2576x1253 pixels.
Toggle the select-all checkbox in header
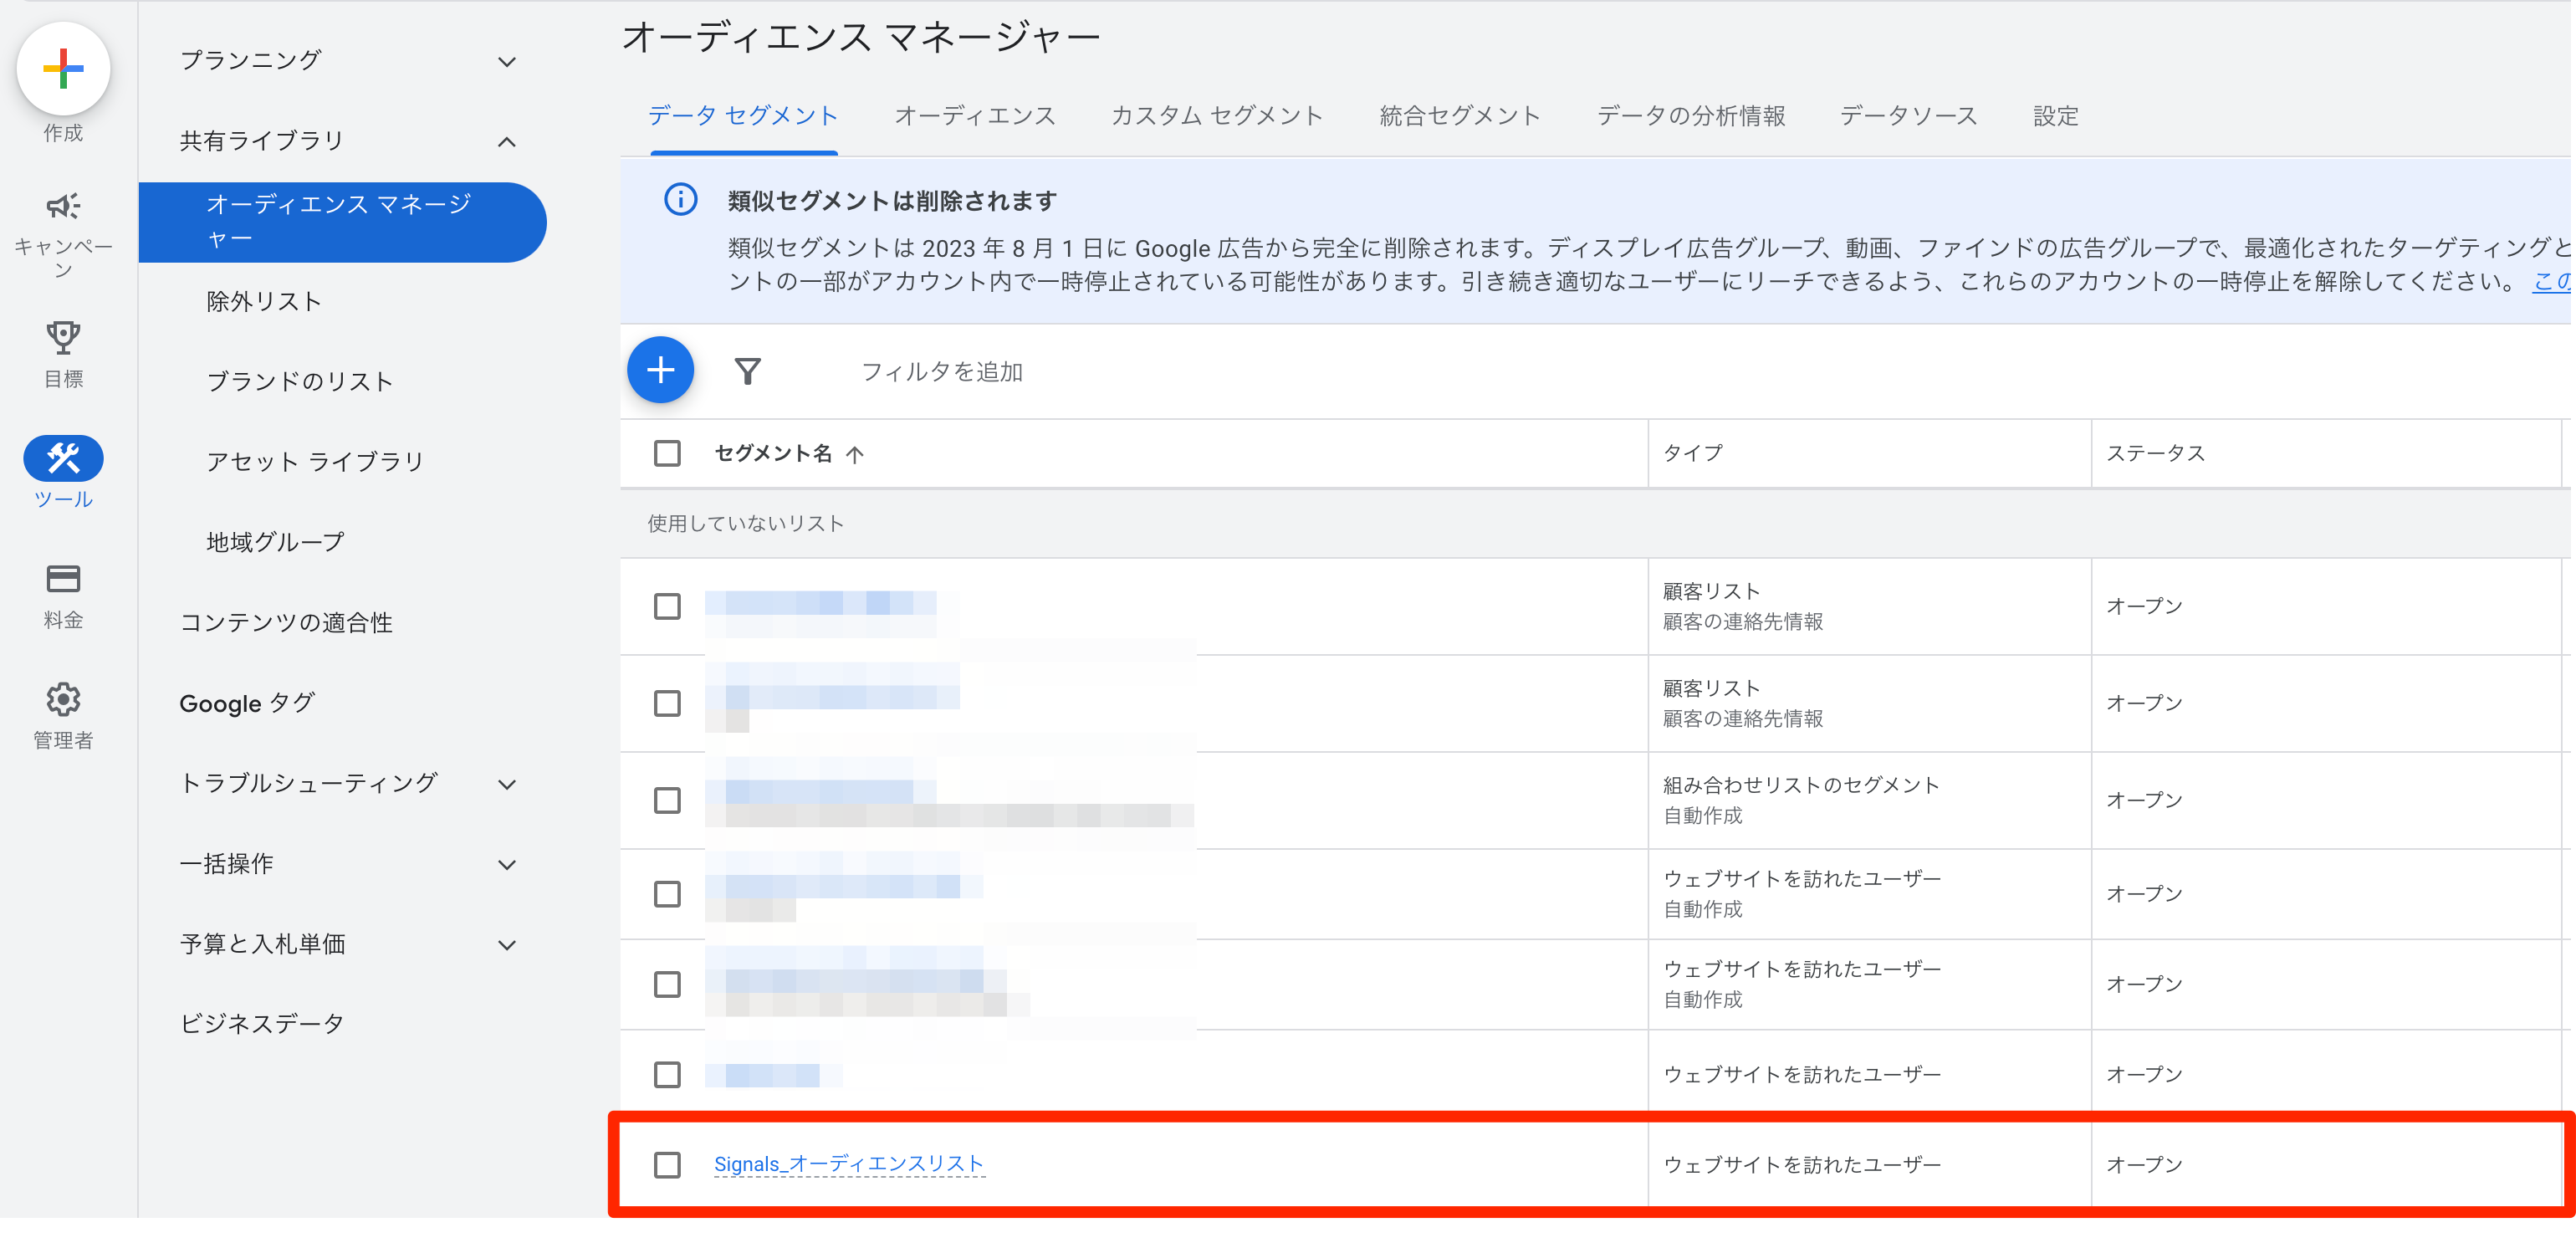click(667, 453)
